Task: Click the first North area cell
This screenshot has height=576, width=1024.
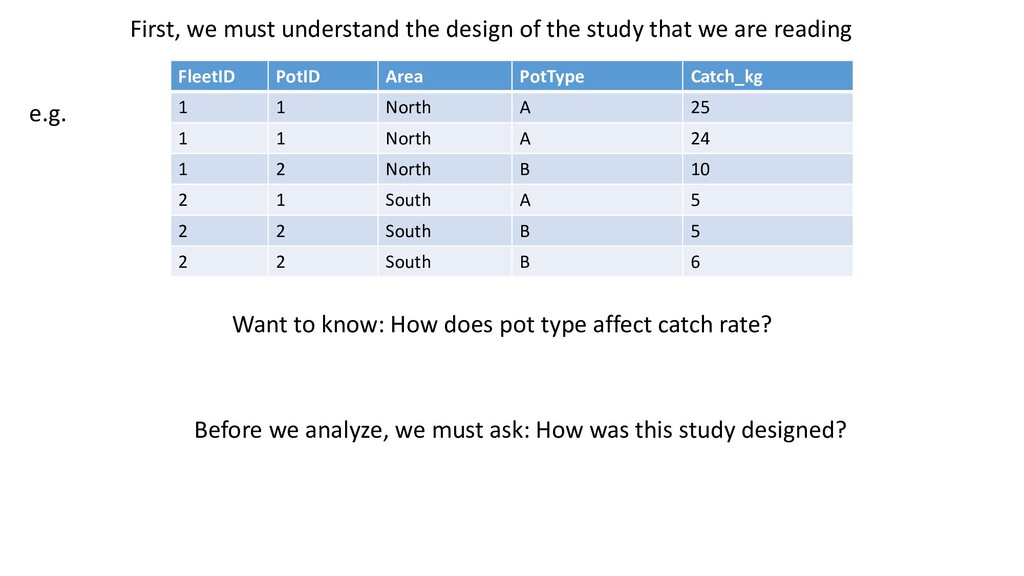Action: click(445, 107)
